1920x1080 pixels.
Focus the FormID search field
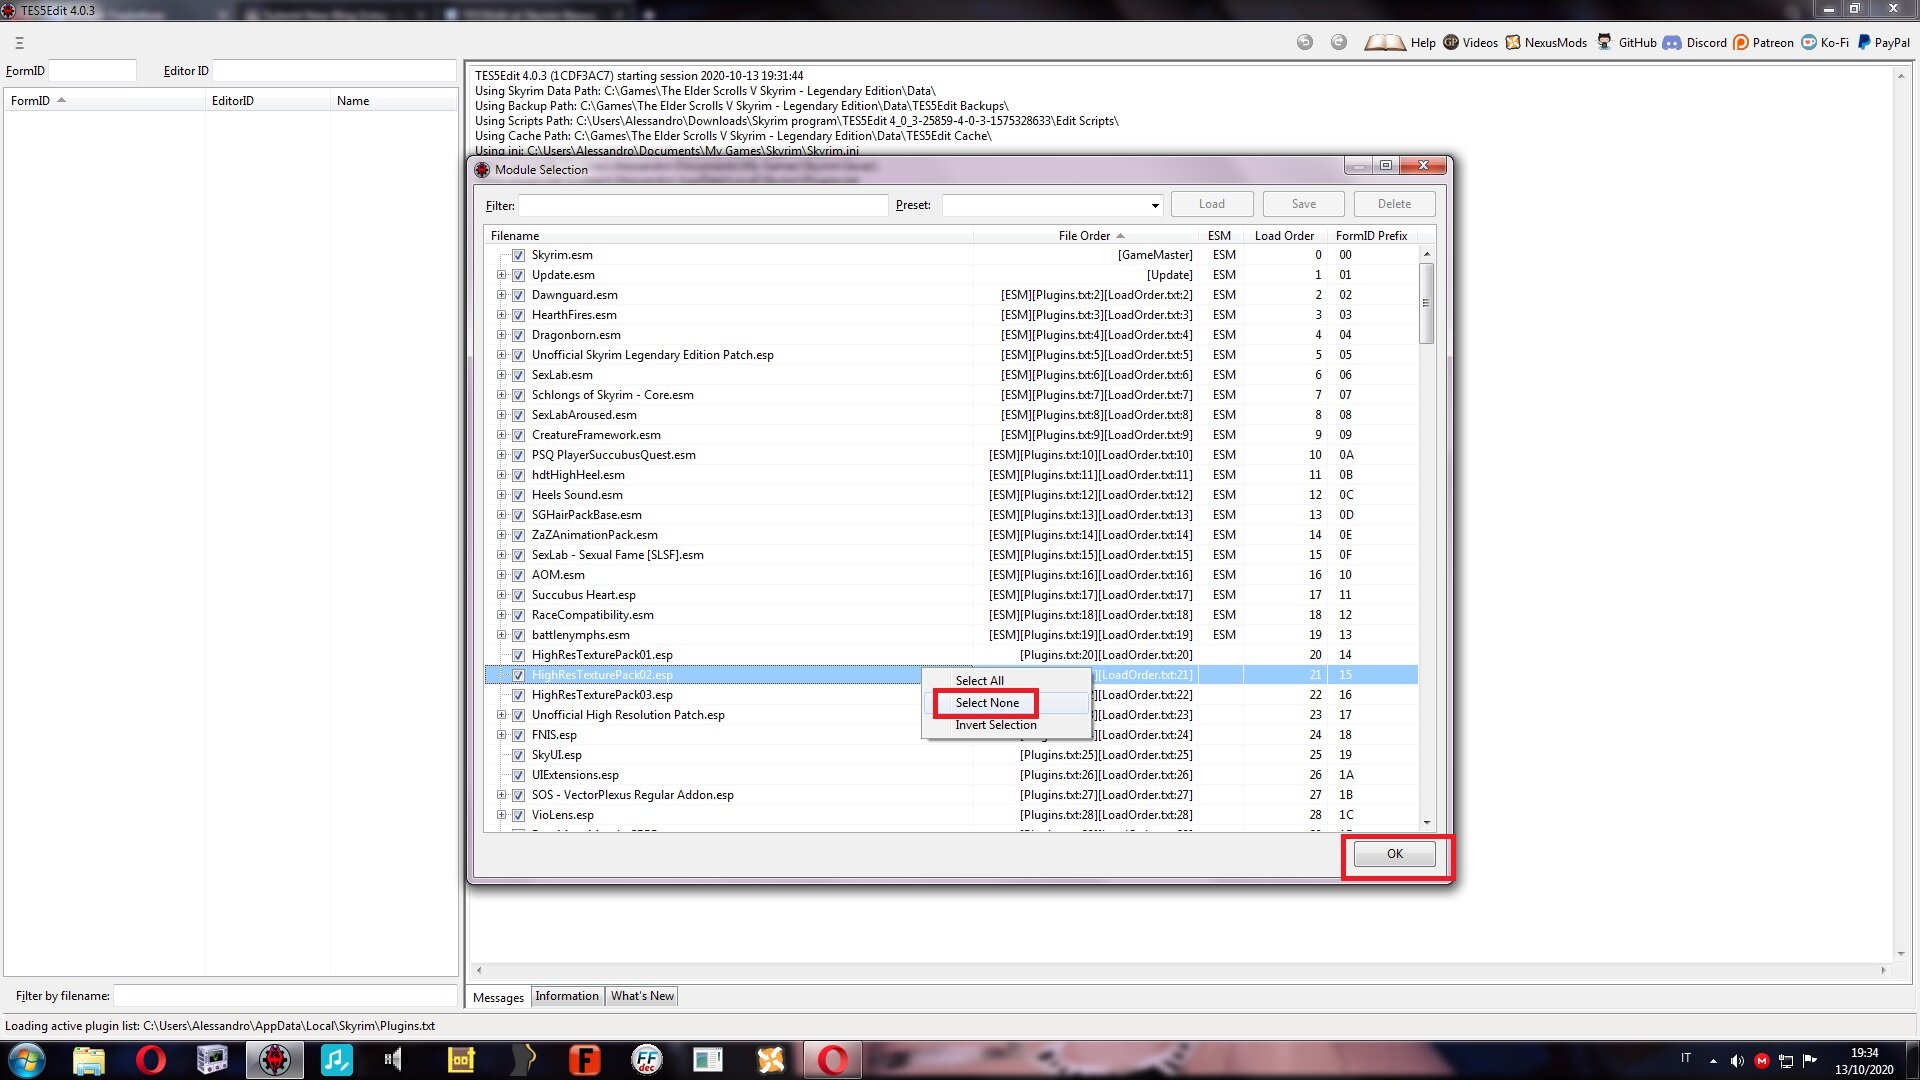pyautogui.click(x=92, y=71)
